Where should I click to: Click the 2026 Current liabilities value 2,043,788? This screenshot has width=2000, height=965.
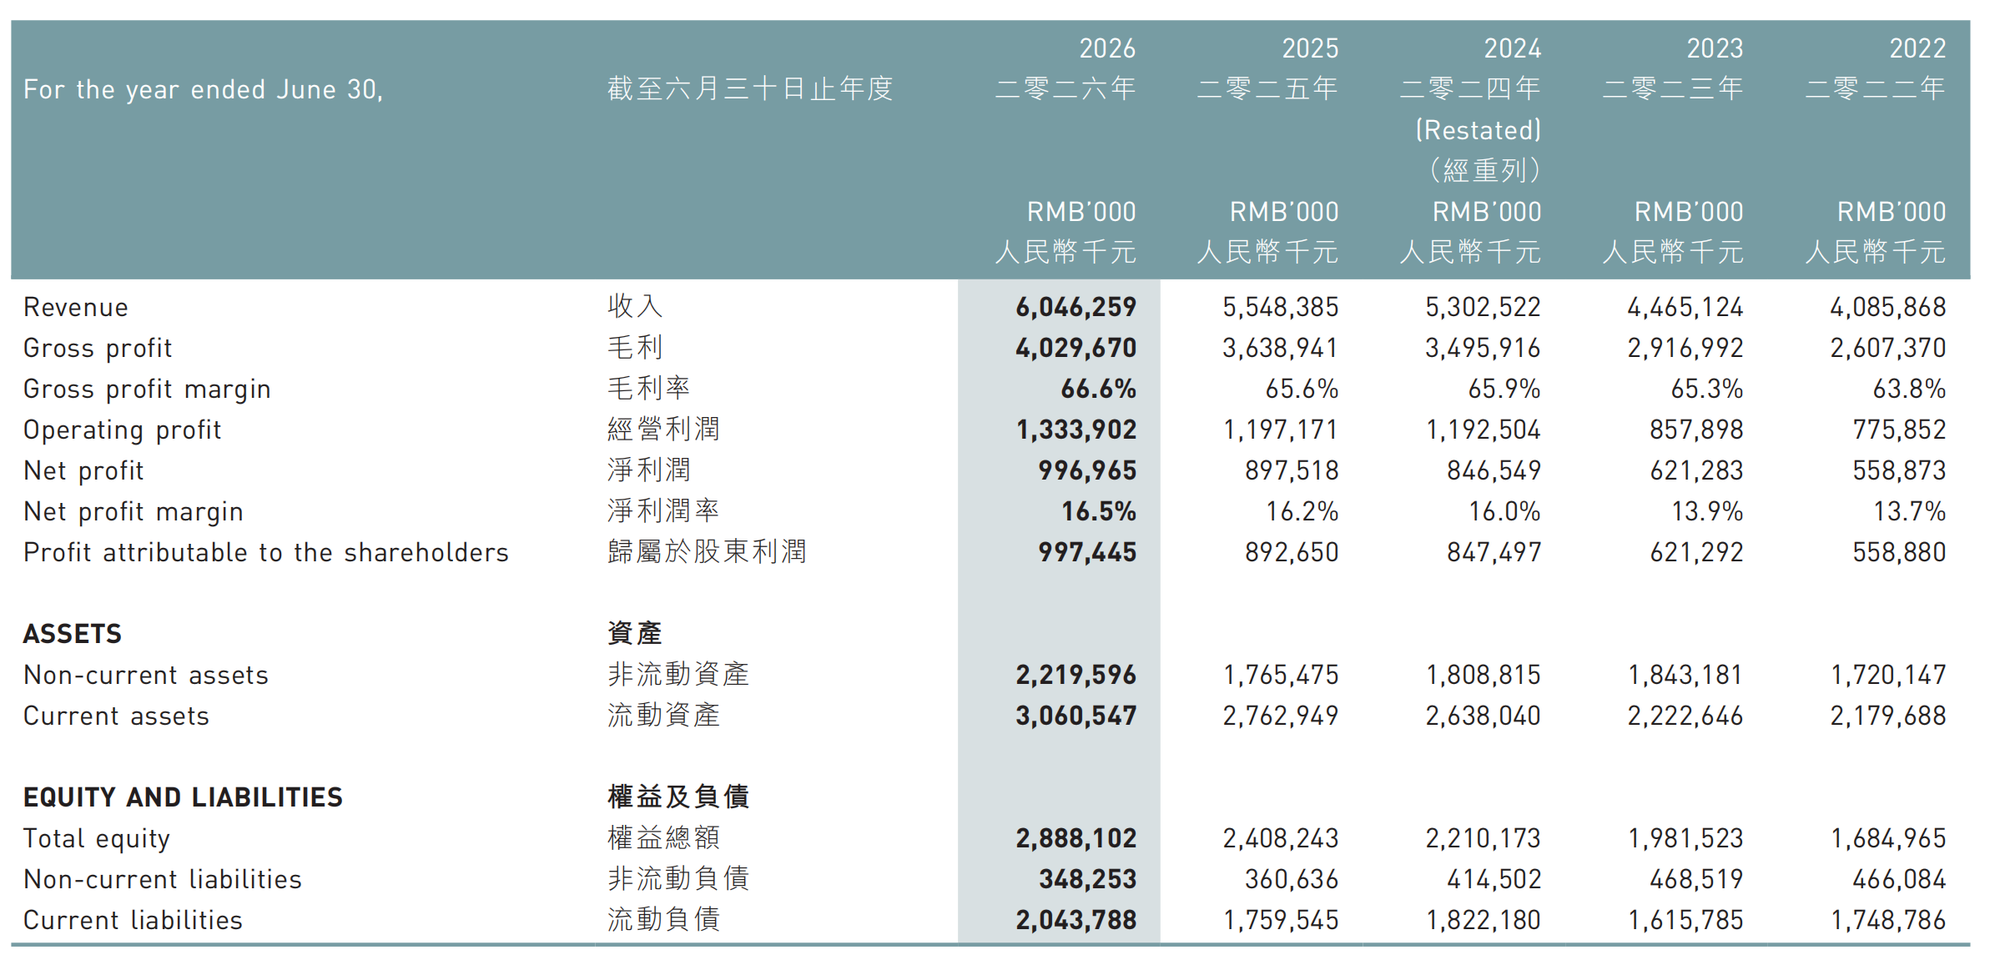tap(1076, 920)
